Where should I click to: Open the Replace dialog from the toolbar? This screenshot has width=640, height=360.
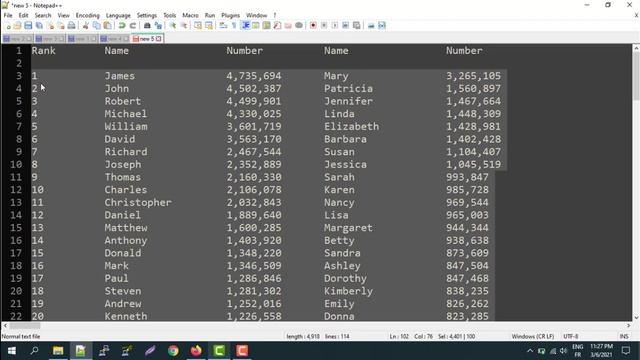158,25
